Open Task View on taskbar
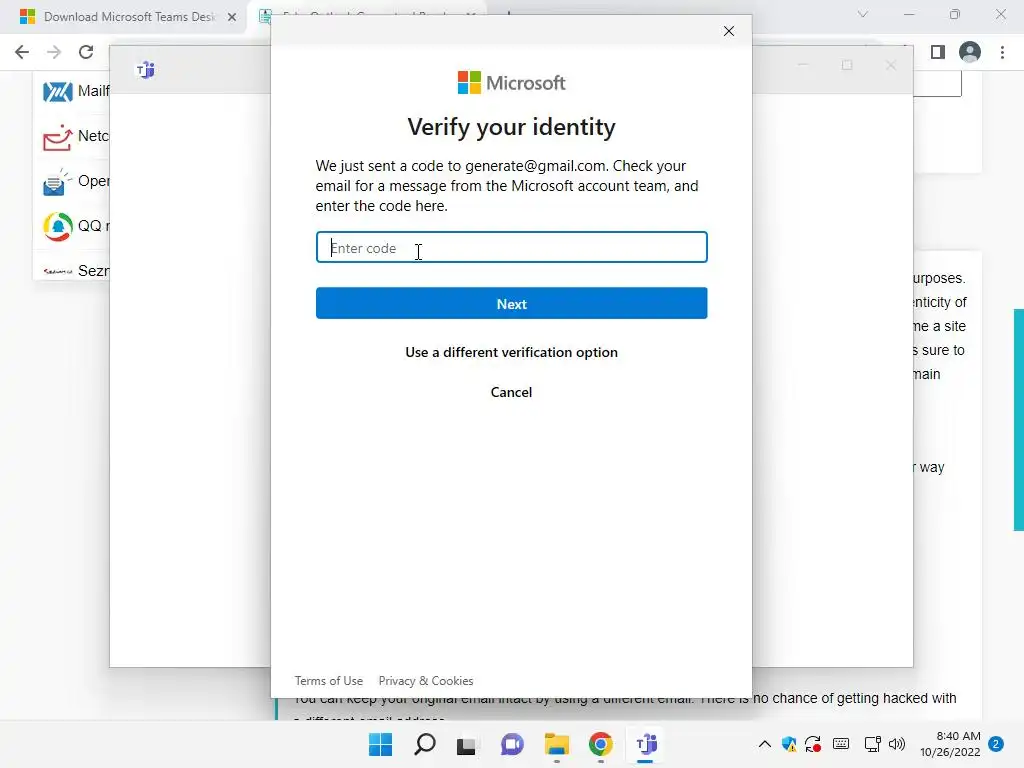The width and height of the screenshot is (1024, 768). coord(466,745)
